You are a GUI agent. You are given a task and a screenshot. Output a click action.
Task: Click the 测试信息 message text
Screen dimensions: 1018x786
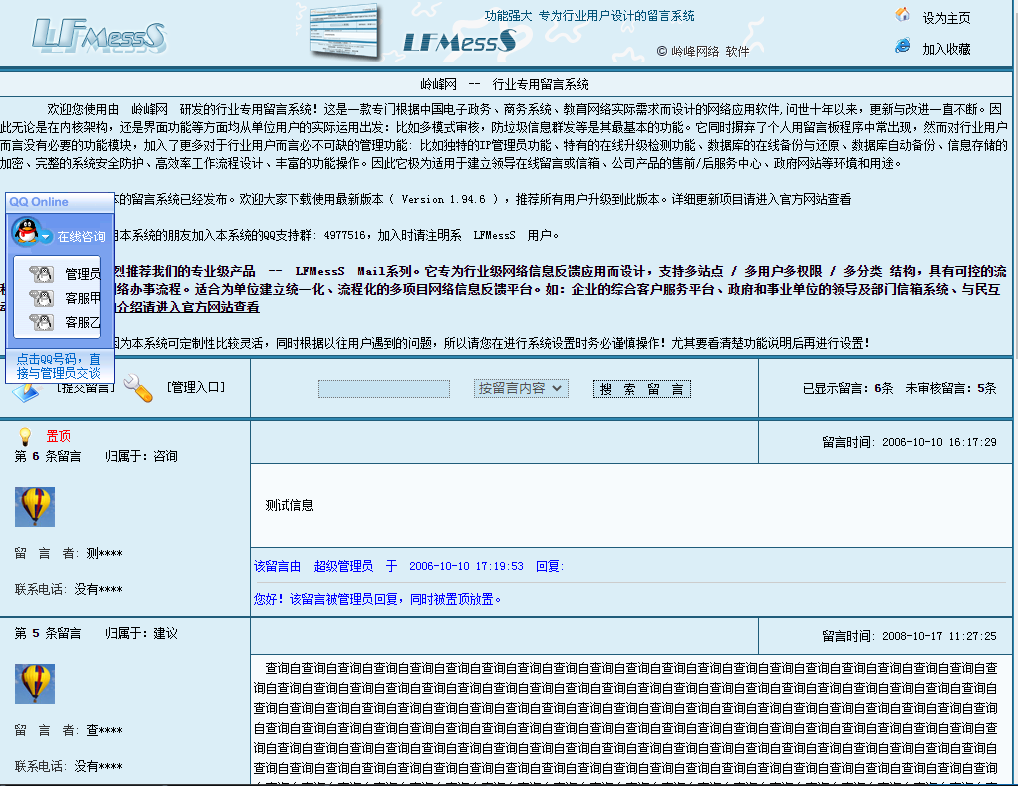pos(290,505)
